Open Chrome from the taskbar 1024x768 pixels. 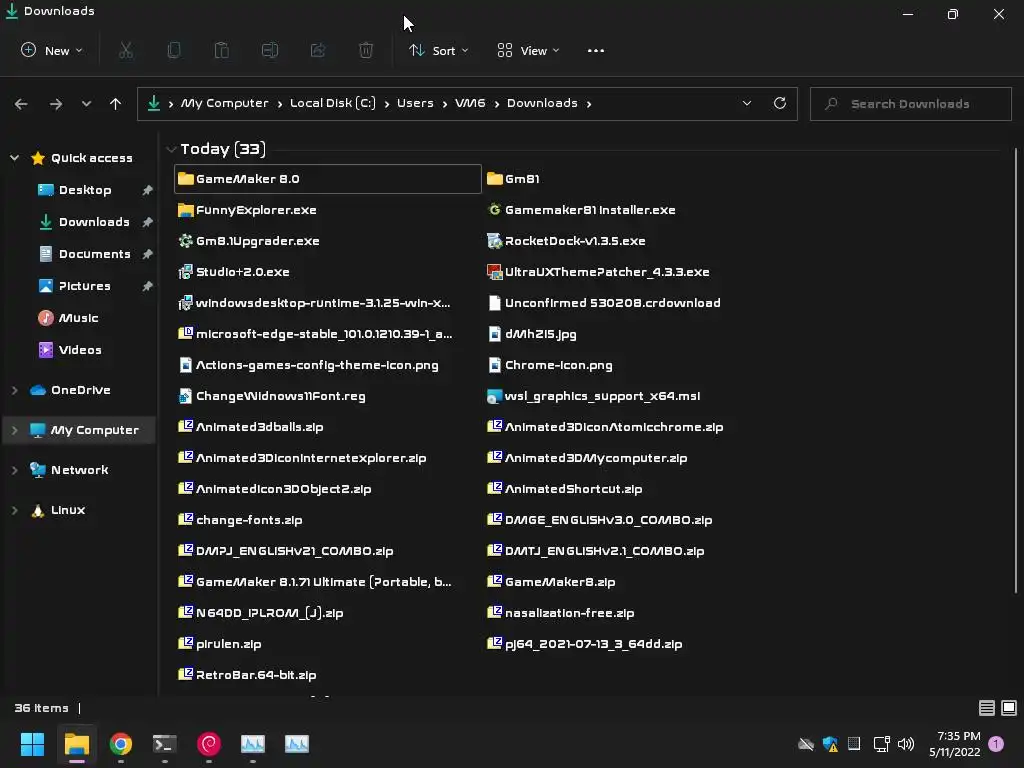point(121,744)
